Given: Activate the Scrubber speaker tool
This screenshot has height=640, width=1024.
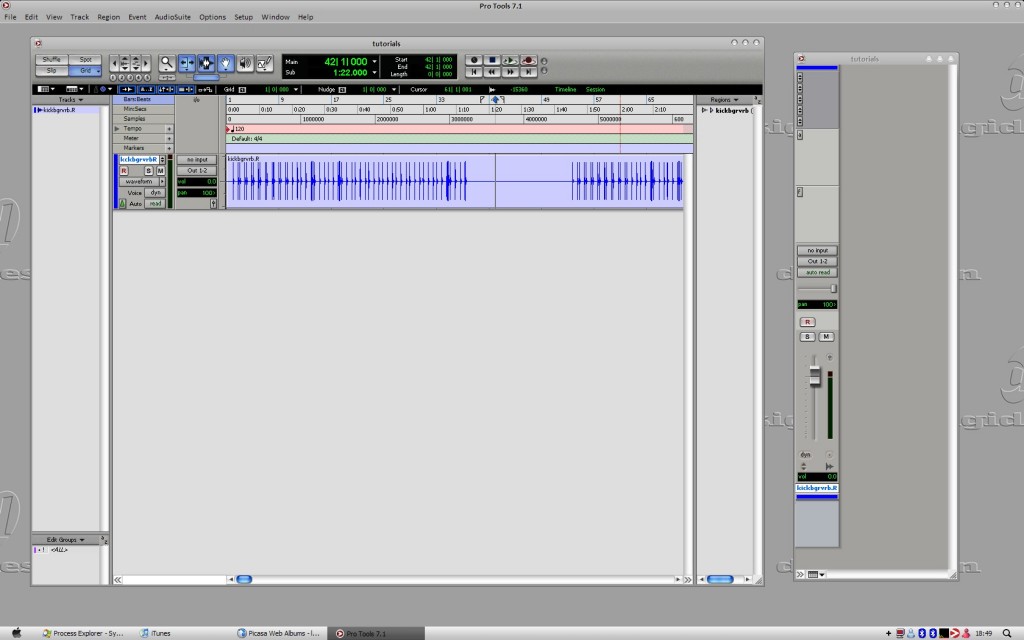Looking at the screenshot, I should (245, 63).
